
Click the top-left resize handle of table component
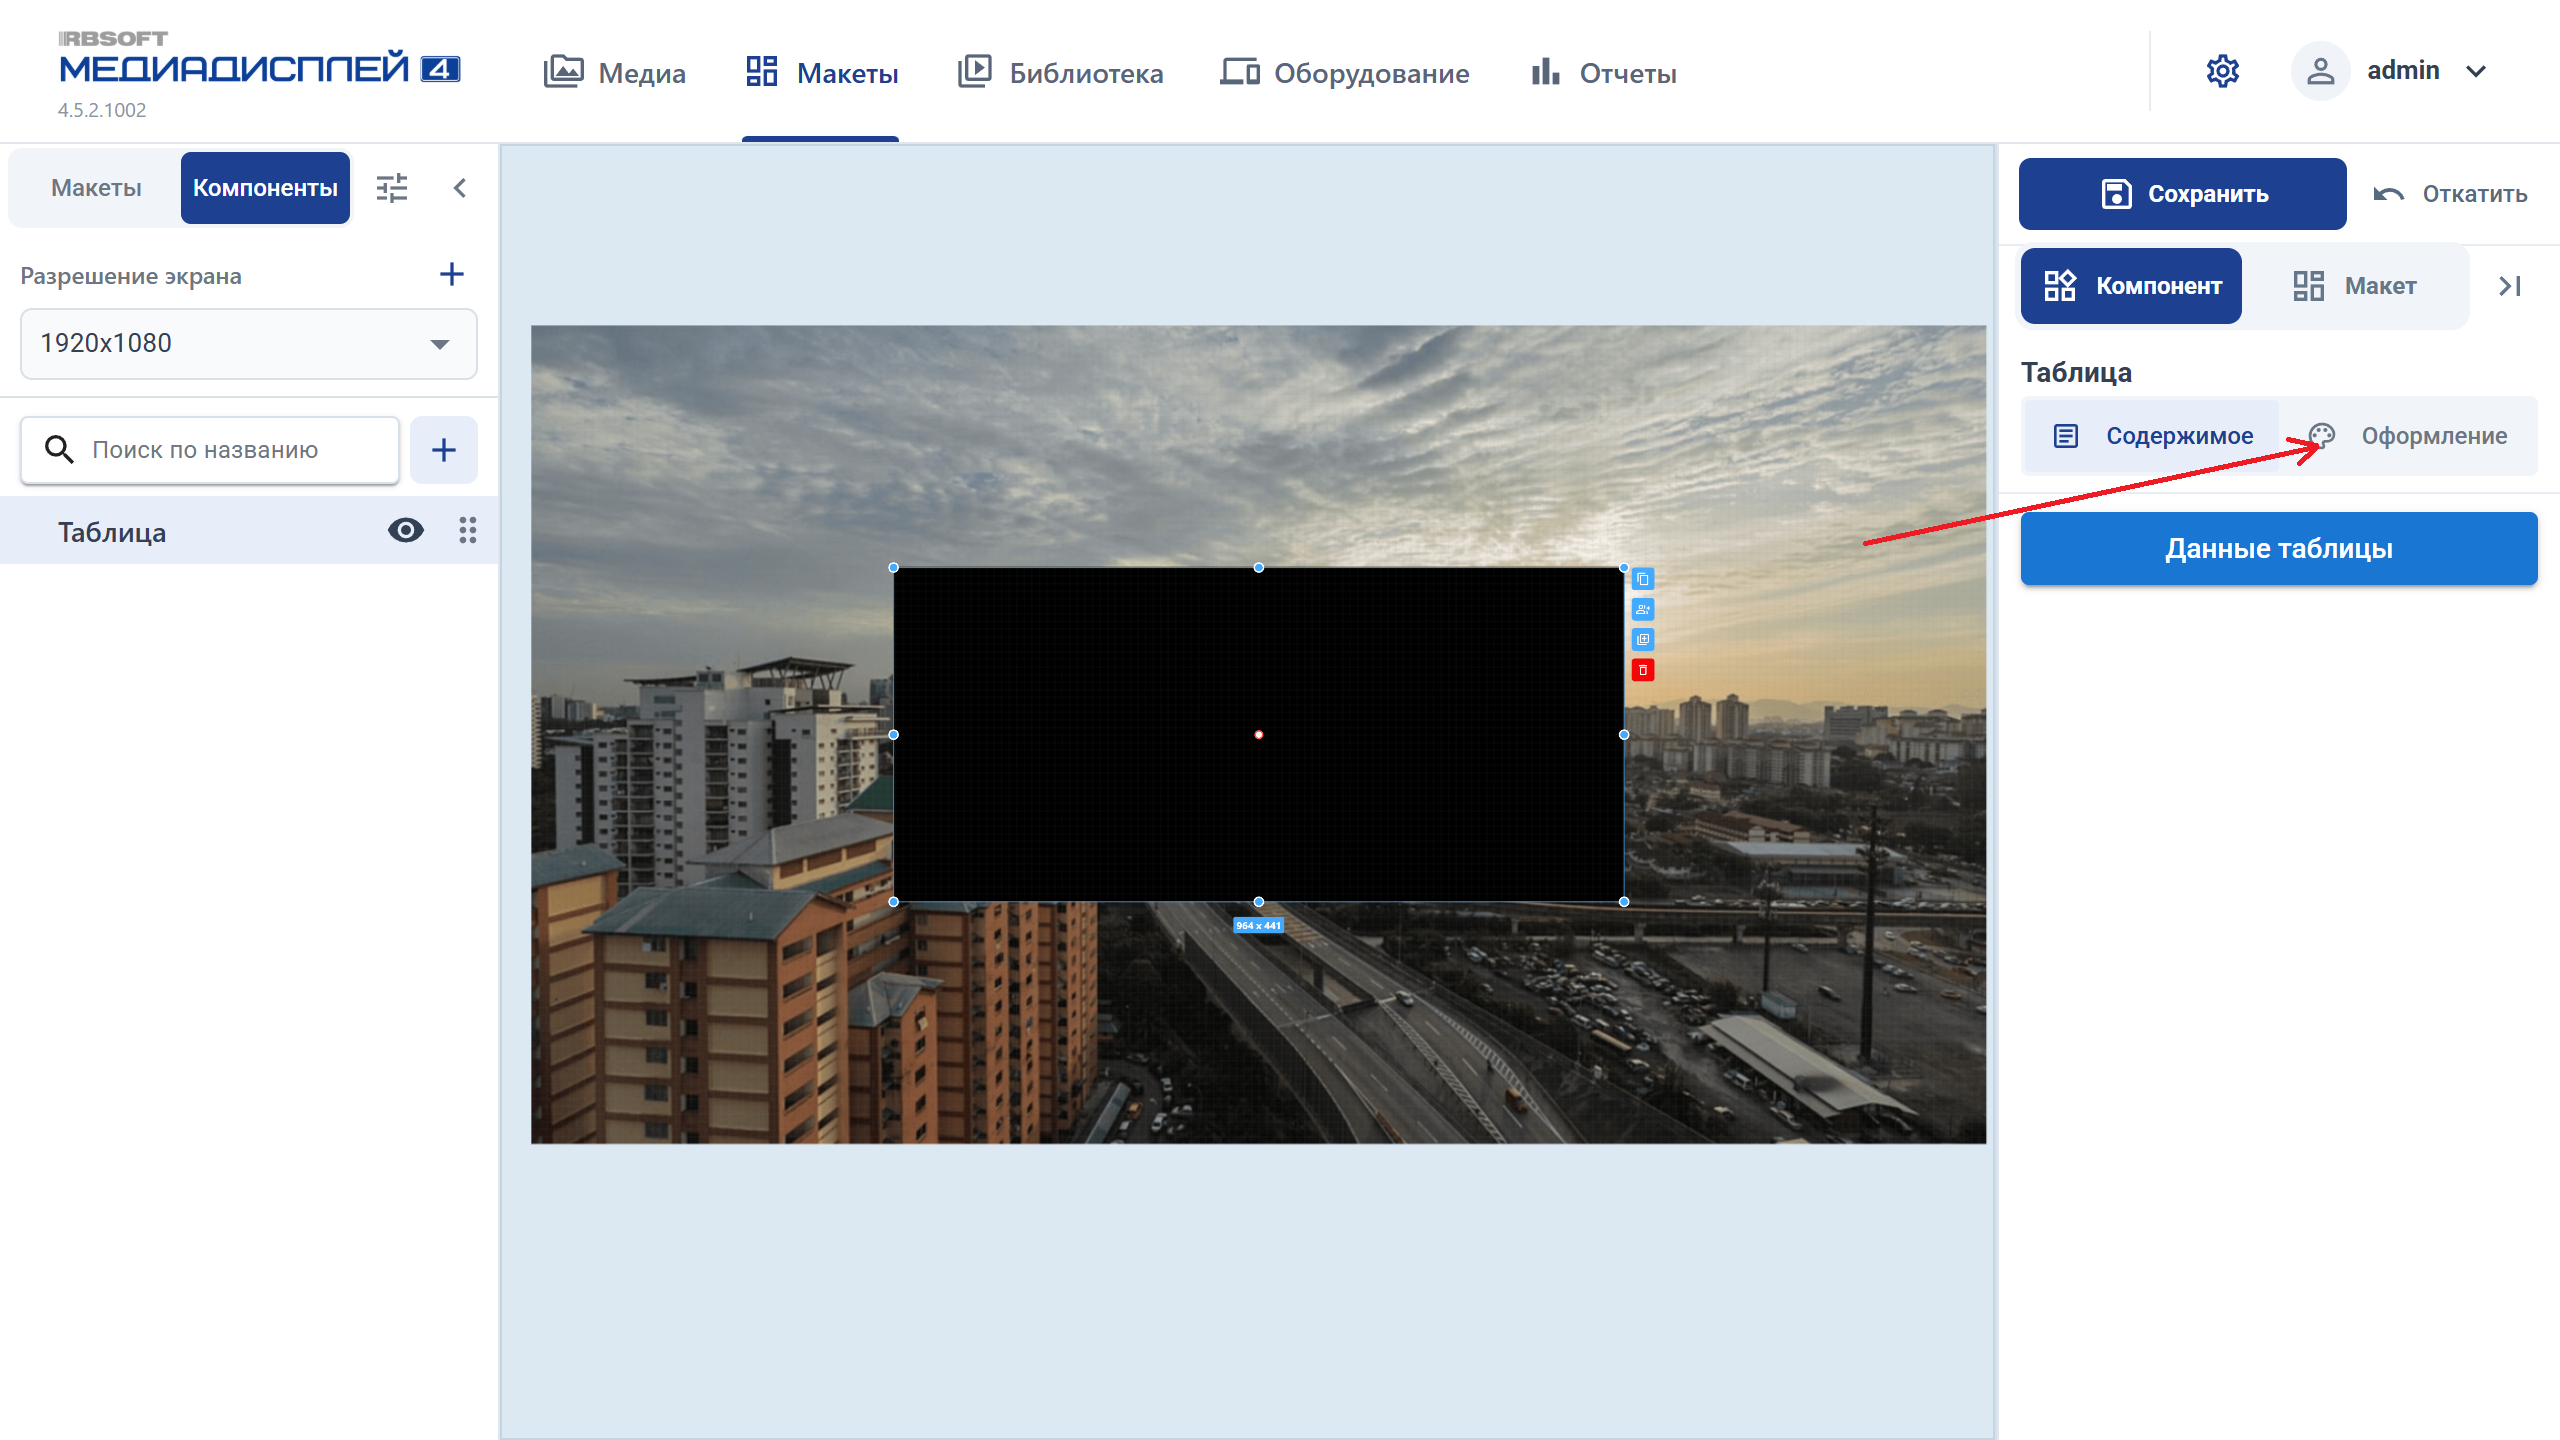893,567
